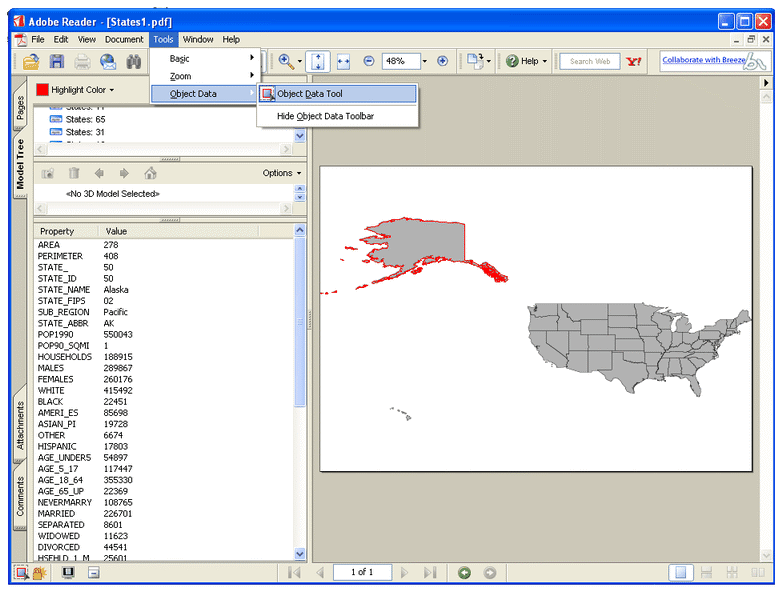The width and height of the screenshot is (782, 591).
Task: Open the Options dropdown in model panel
Action: pyautogui.click(x=282, y=173)
